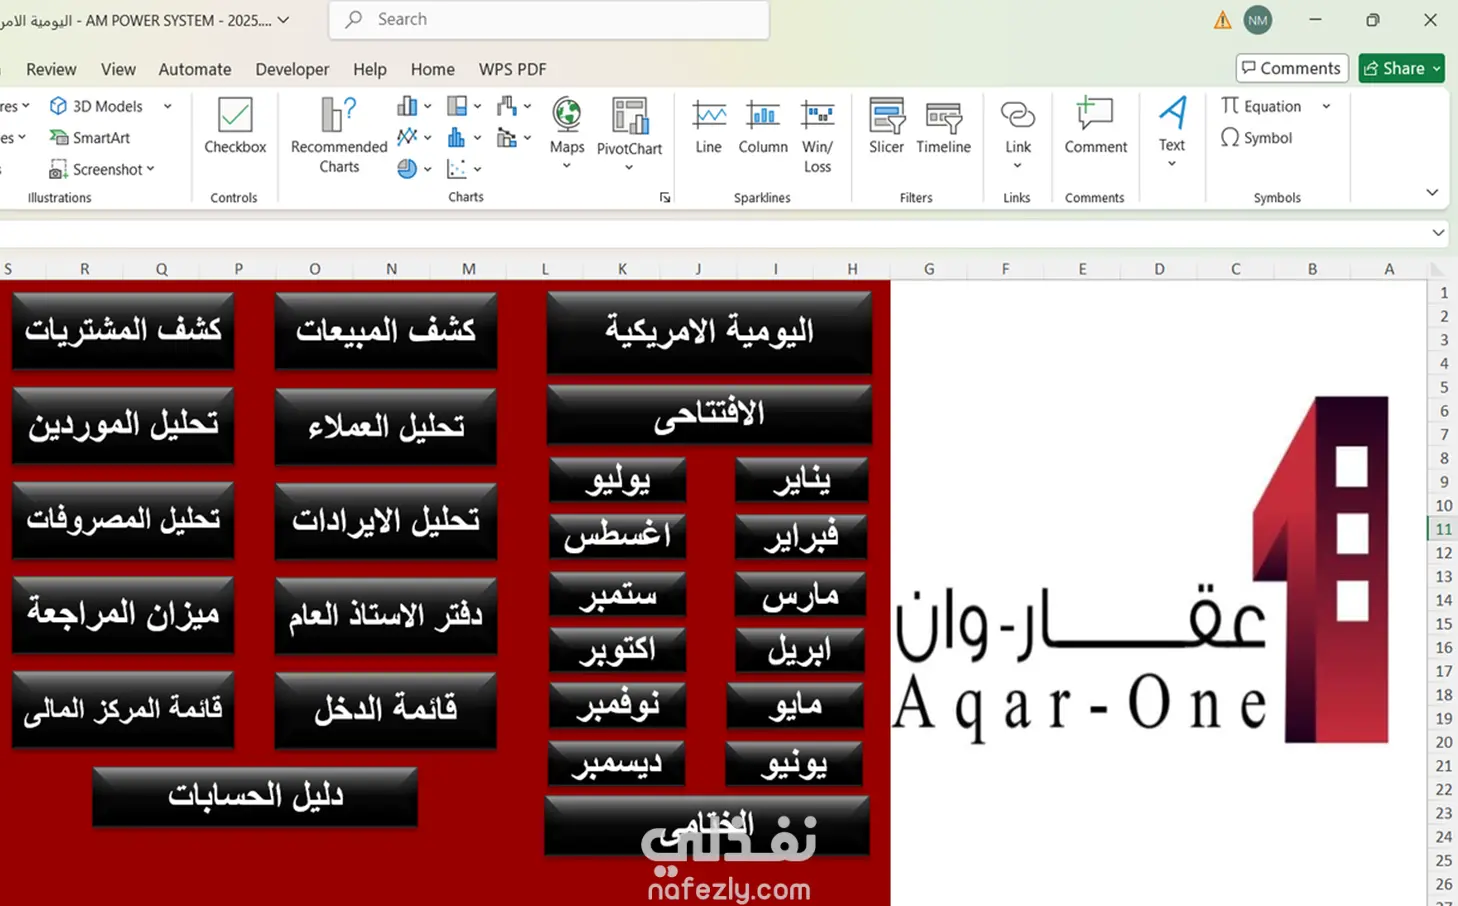Select all cells corner button
1458x906 pixels.
click(x=1437, y=269)
